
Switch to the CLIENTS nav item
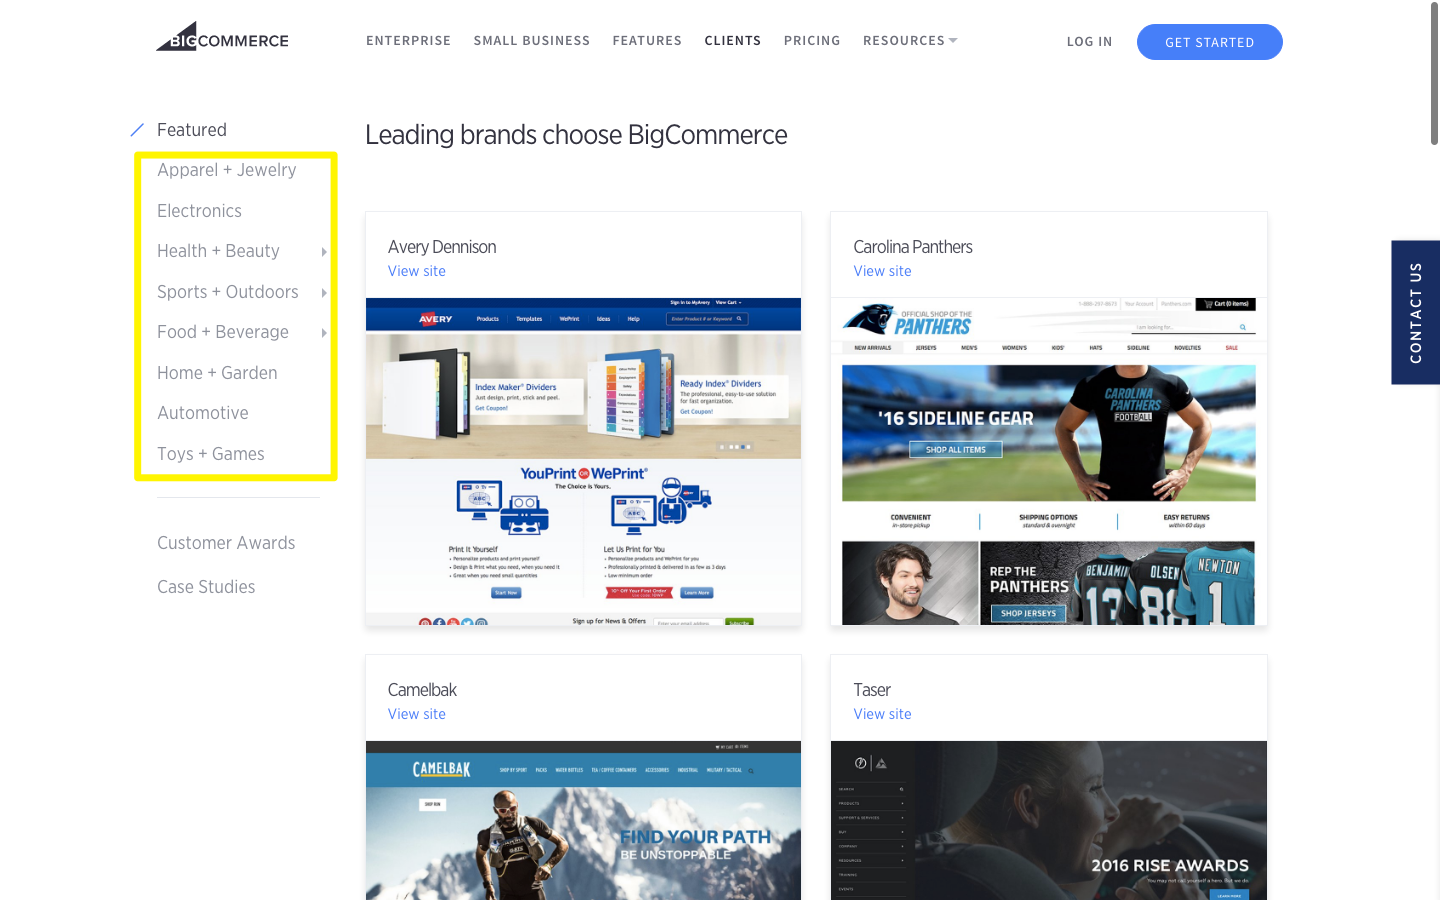coord(732,40)
